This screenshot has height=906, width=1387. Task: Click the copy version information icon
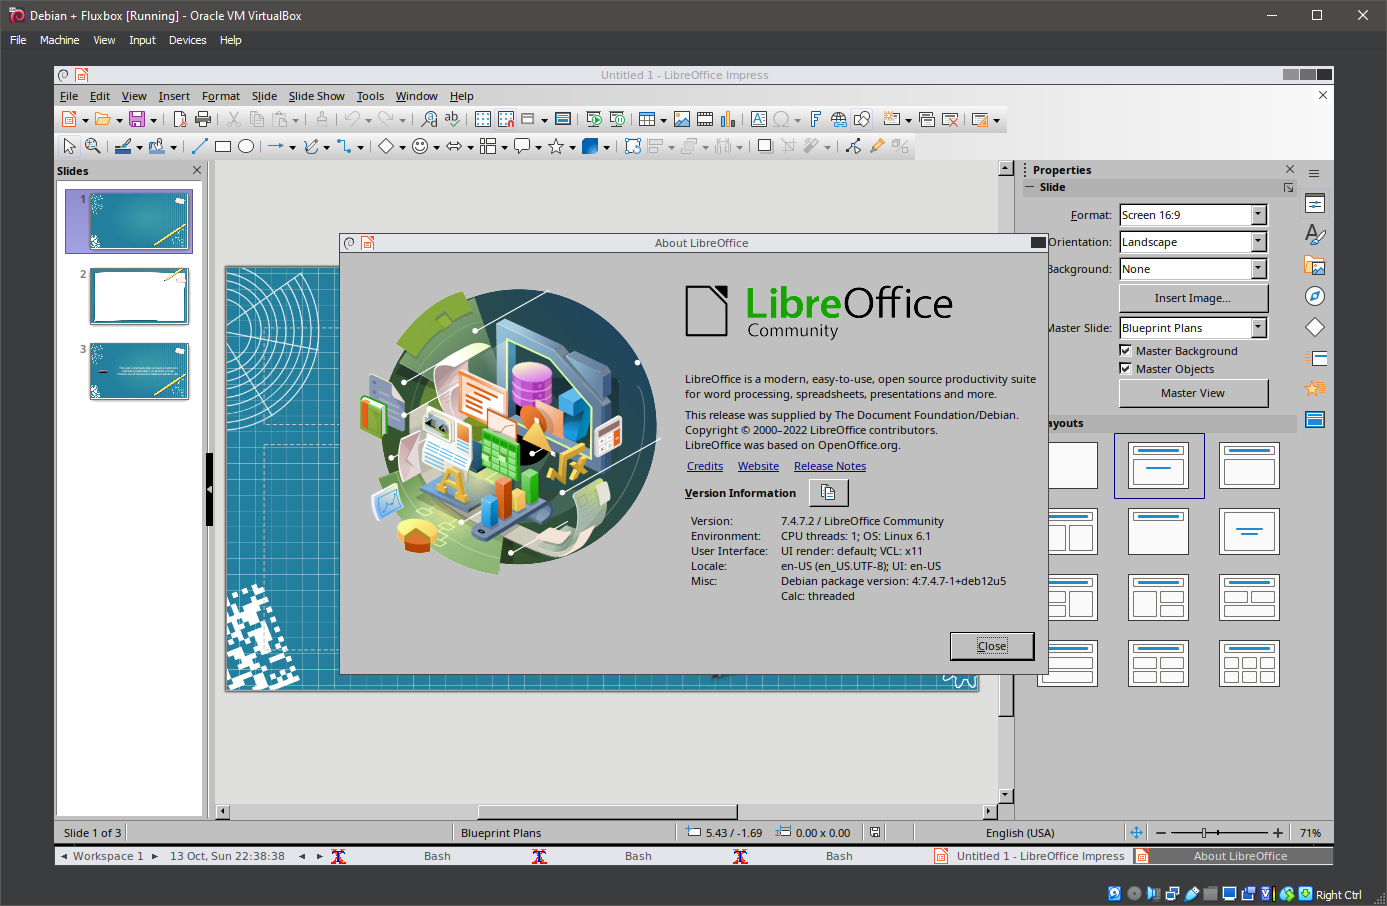pyautogui.click(x=828, y=493)
